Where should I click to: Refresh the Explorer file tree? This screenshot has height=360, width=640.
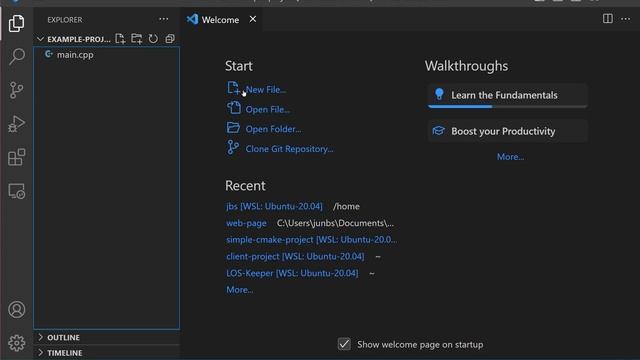tap(153, 39)
